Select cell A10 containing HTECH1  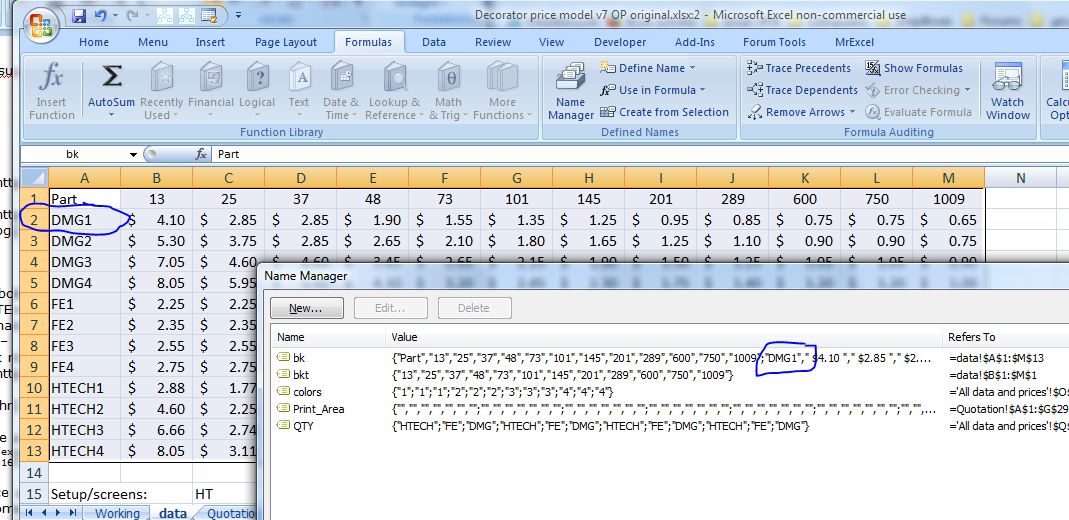click(x=85, y=388)
